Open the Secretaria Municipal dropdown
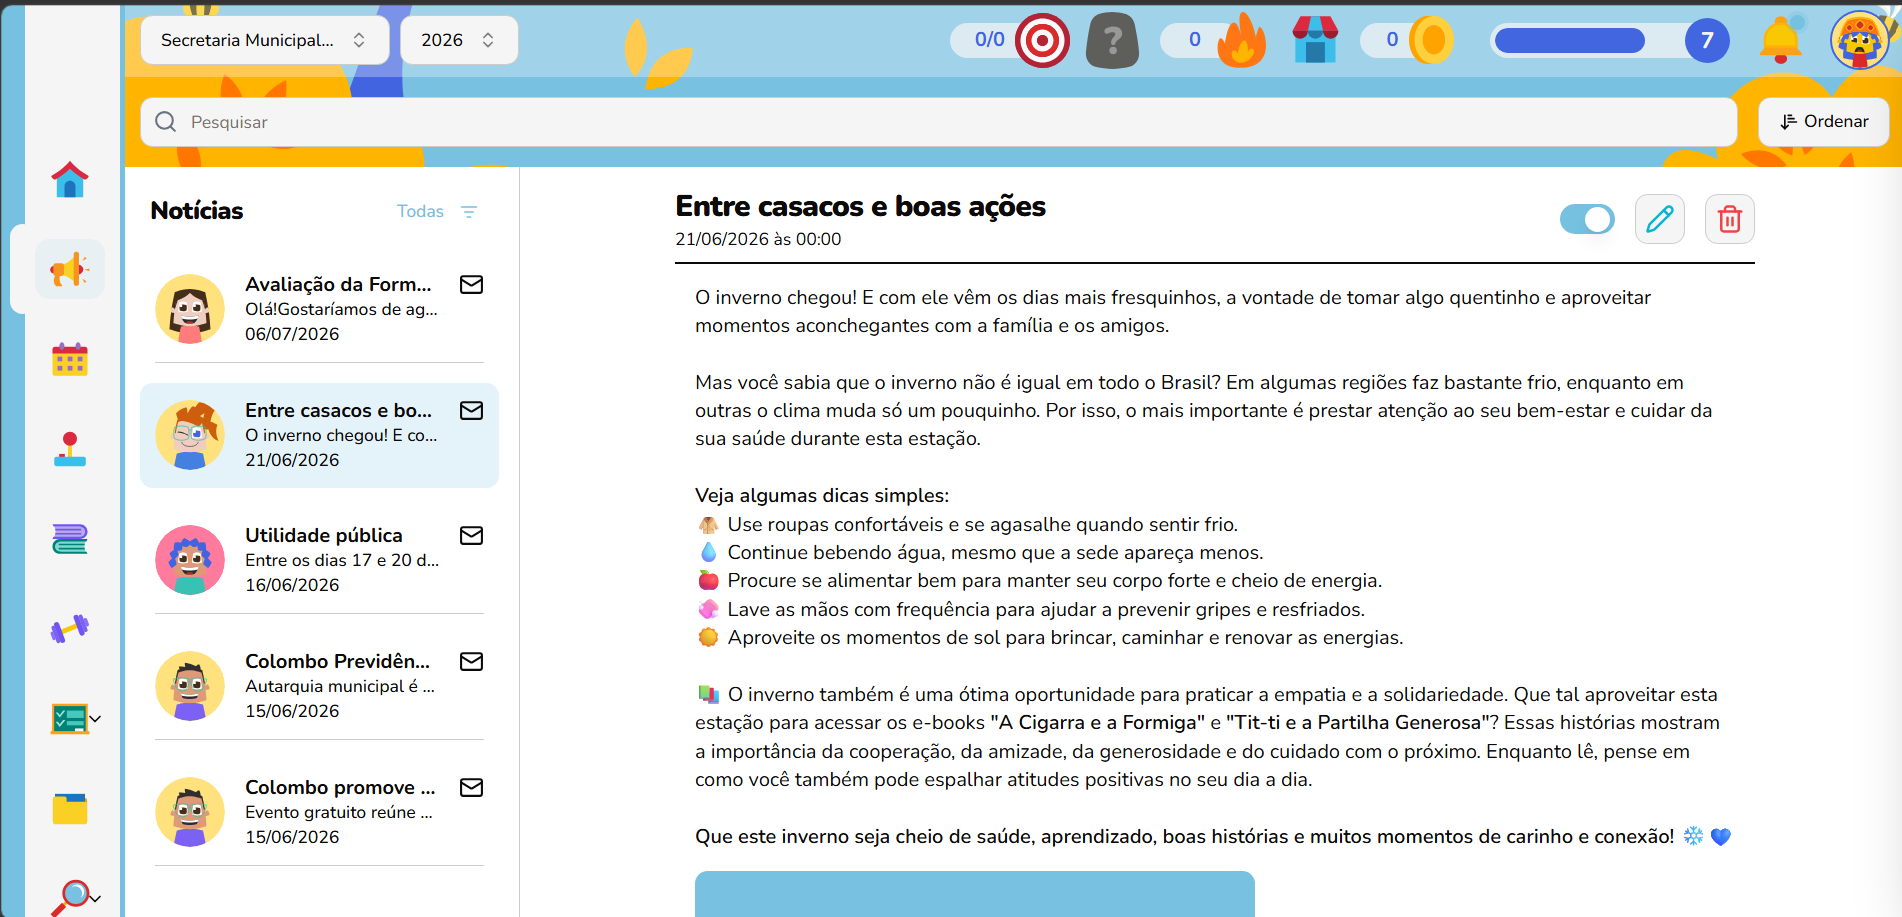This screenshot has width=1902, height=917. tap(264, 40)
